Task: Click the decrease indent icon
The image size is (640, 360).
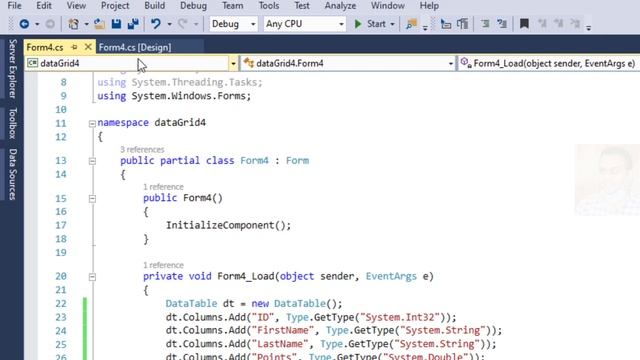Action: tap(445, 24)
